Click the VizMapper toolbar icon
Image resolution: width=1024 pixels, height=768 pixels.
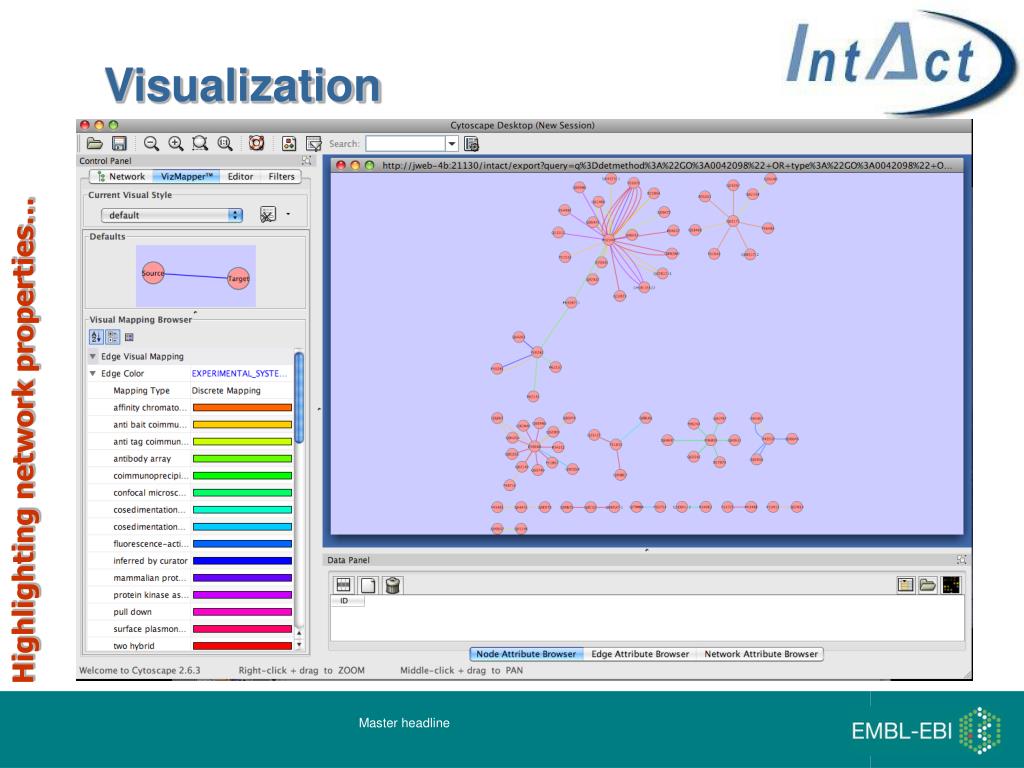289,144
